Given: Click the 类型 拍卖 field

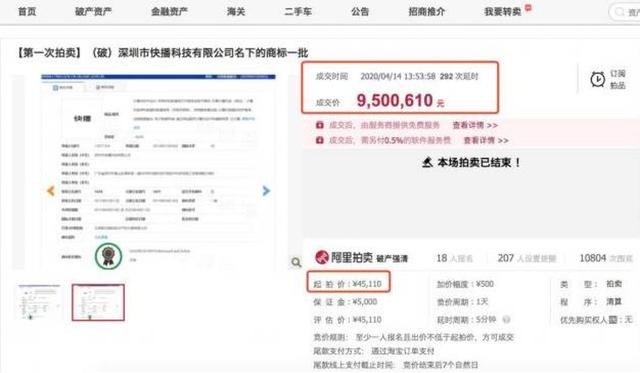Looking at the screenshot, I should [x=591, y=284].
